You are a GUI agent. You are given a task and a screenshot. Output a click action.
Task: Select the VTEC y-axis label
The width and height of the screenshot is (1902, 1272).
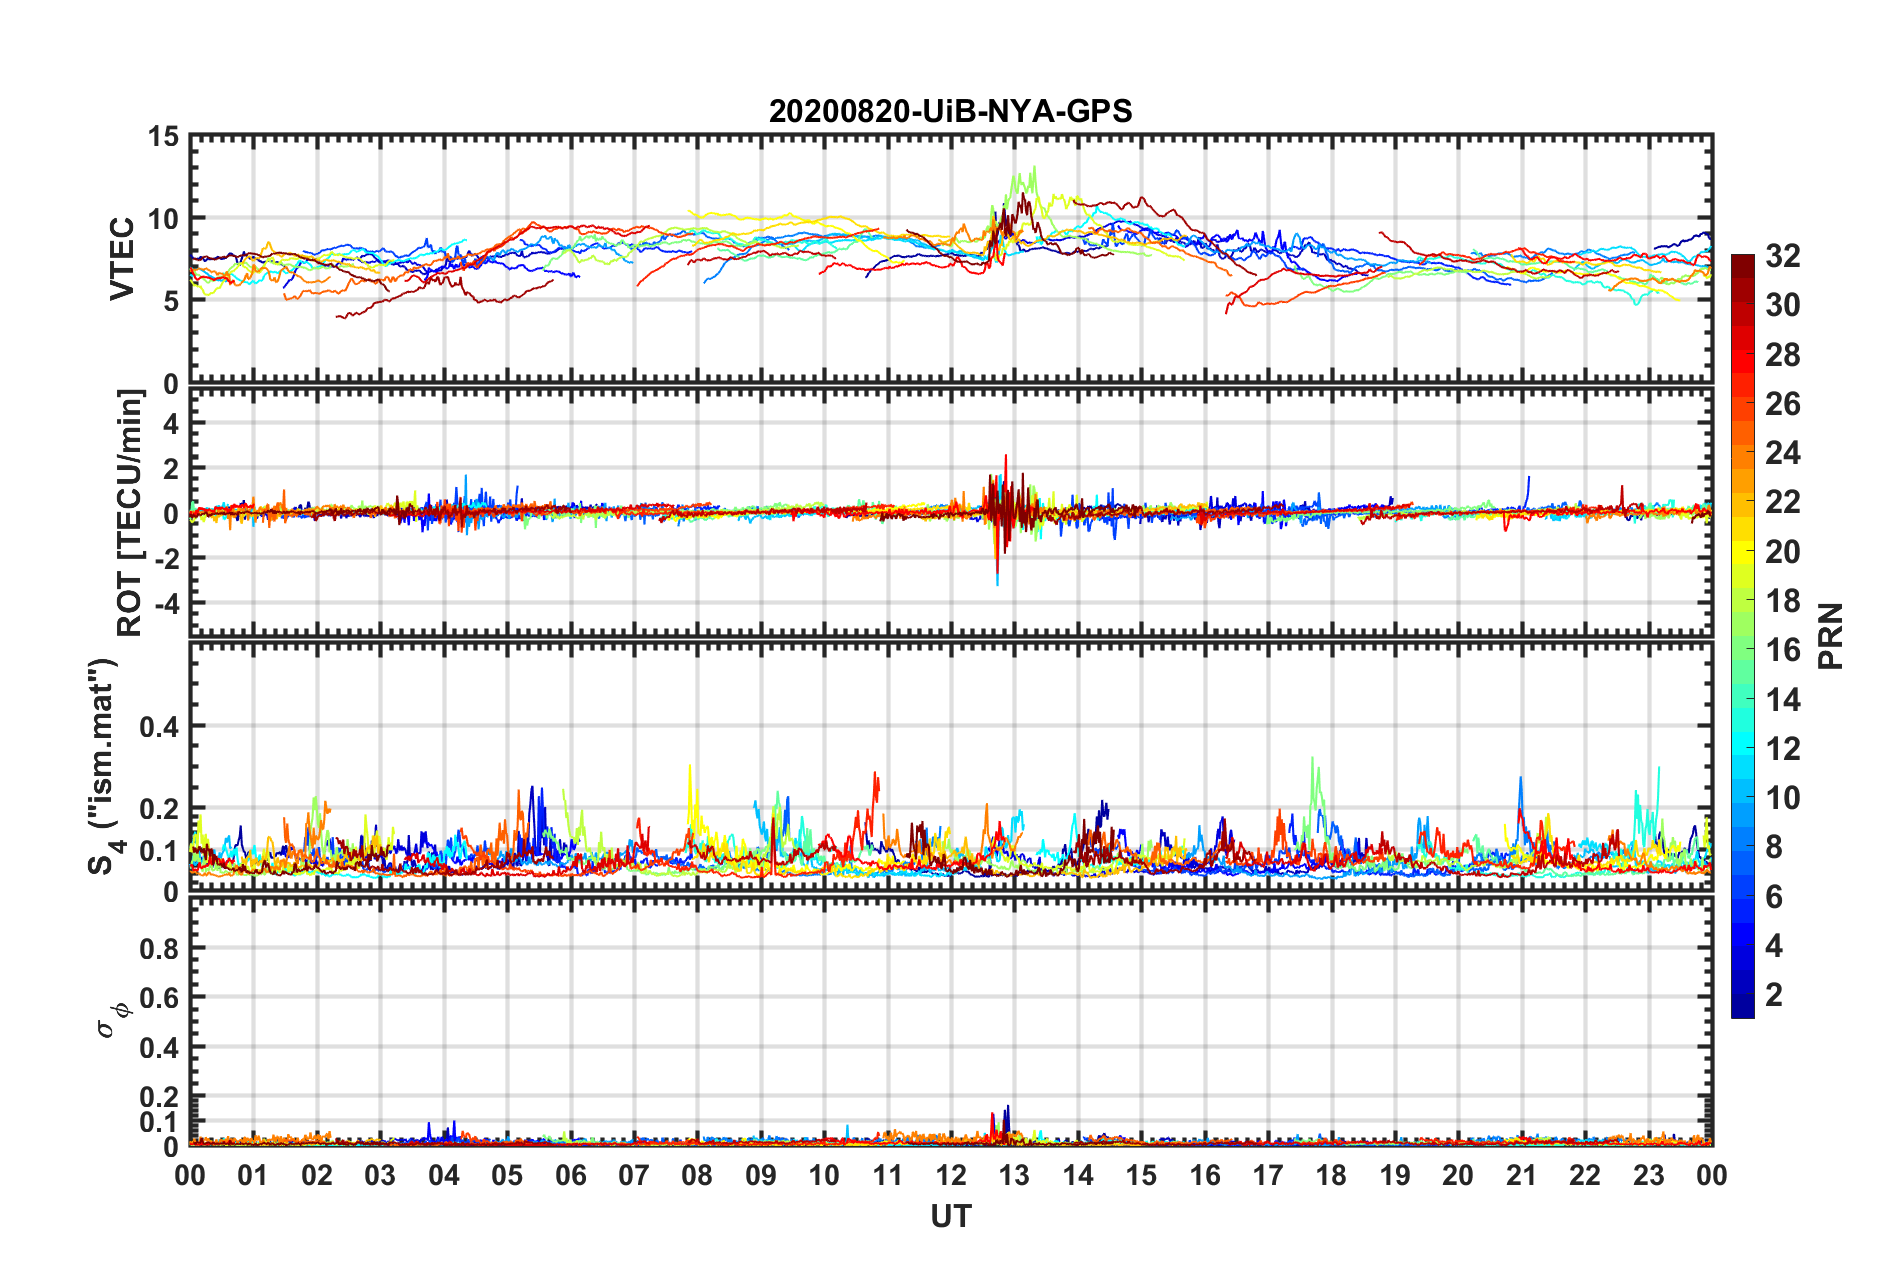122,259
